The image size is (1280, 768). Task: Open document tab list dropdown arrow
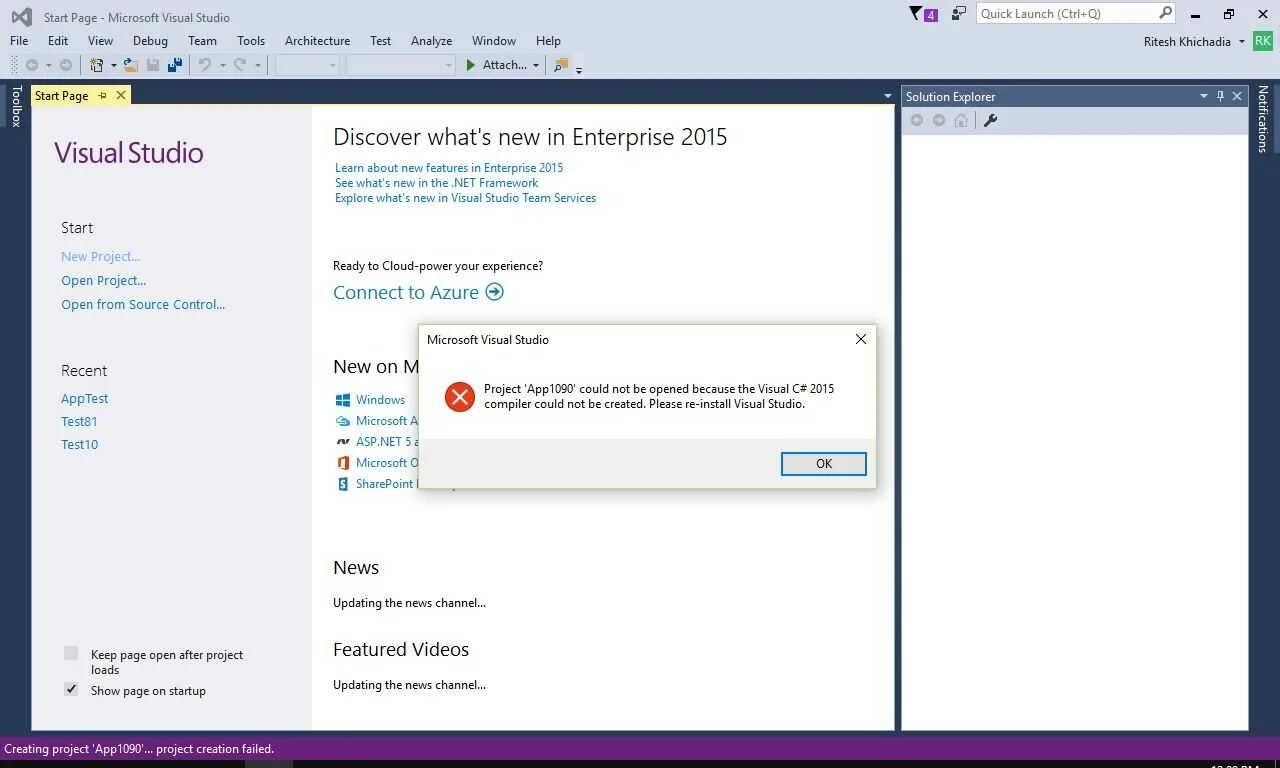click(887, 96)
